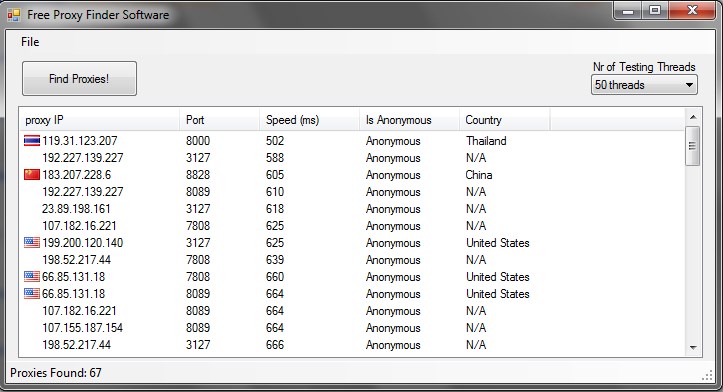723x392 pixels.
Task: Select proxy 199.200.120.140
Action: [83, 243]
